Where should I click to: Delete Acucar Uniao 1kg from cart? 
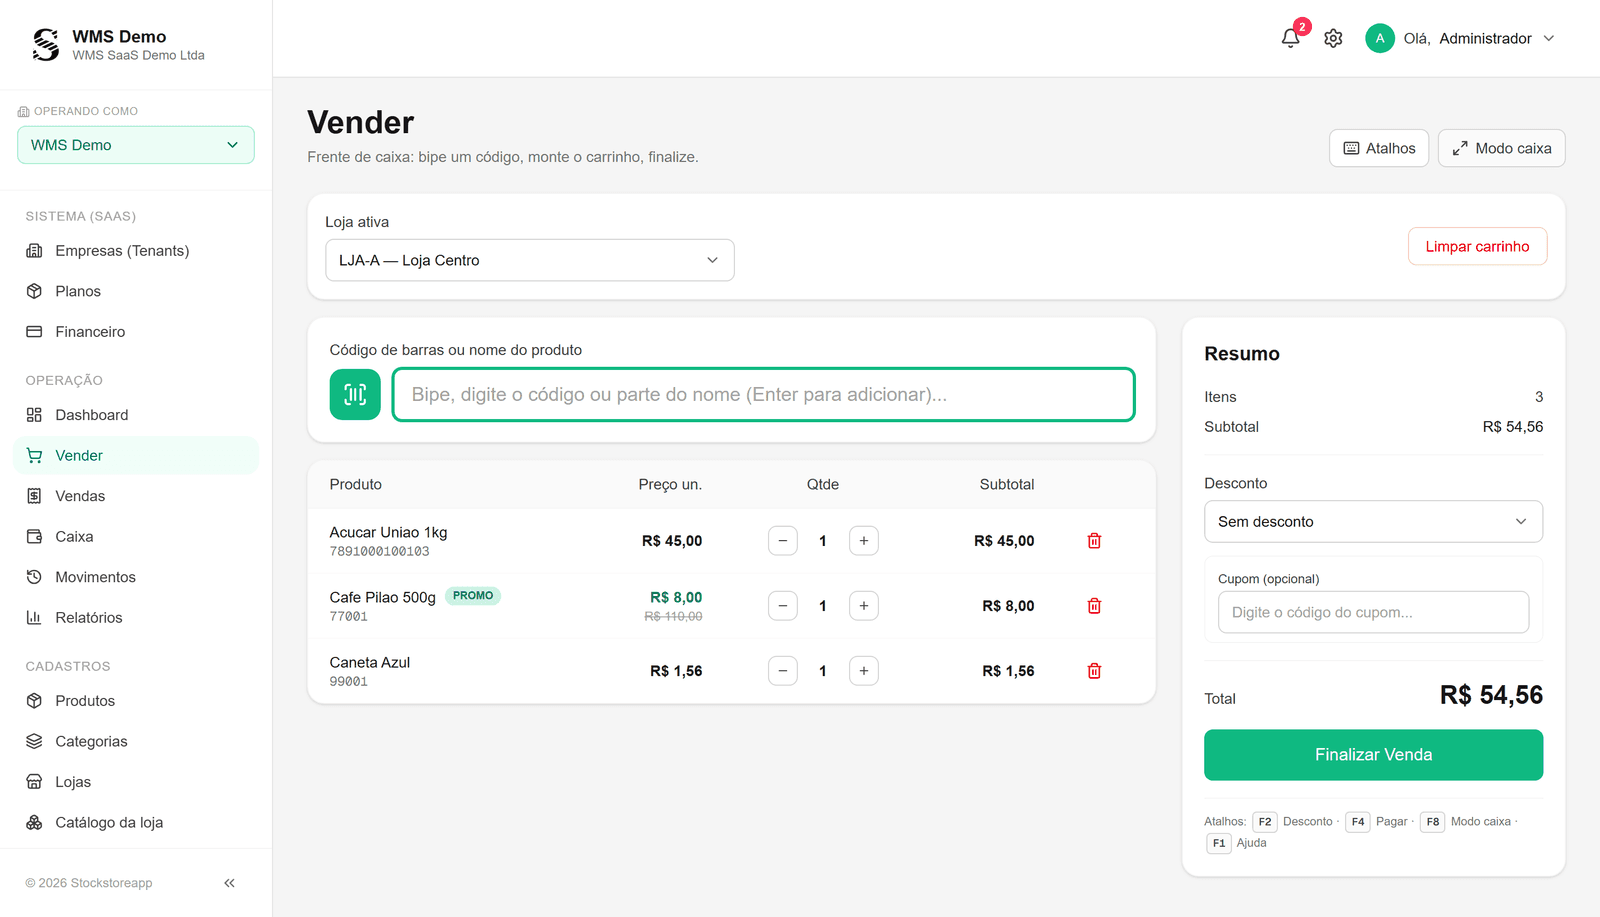pos(1094,541)
